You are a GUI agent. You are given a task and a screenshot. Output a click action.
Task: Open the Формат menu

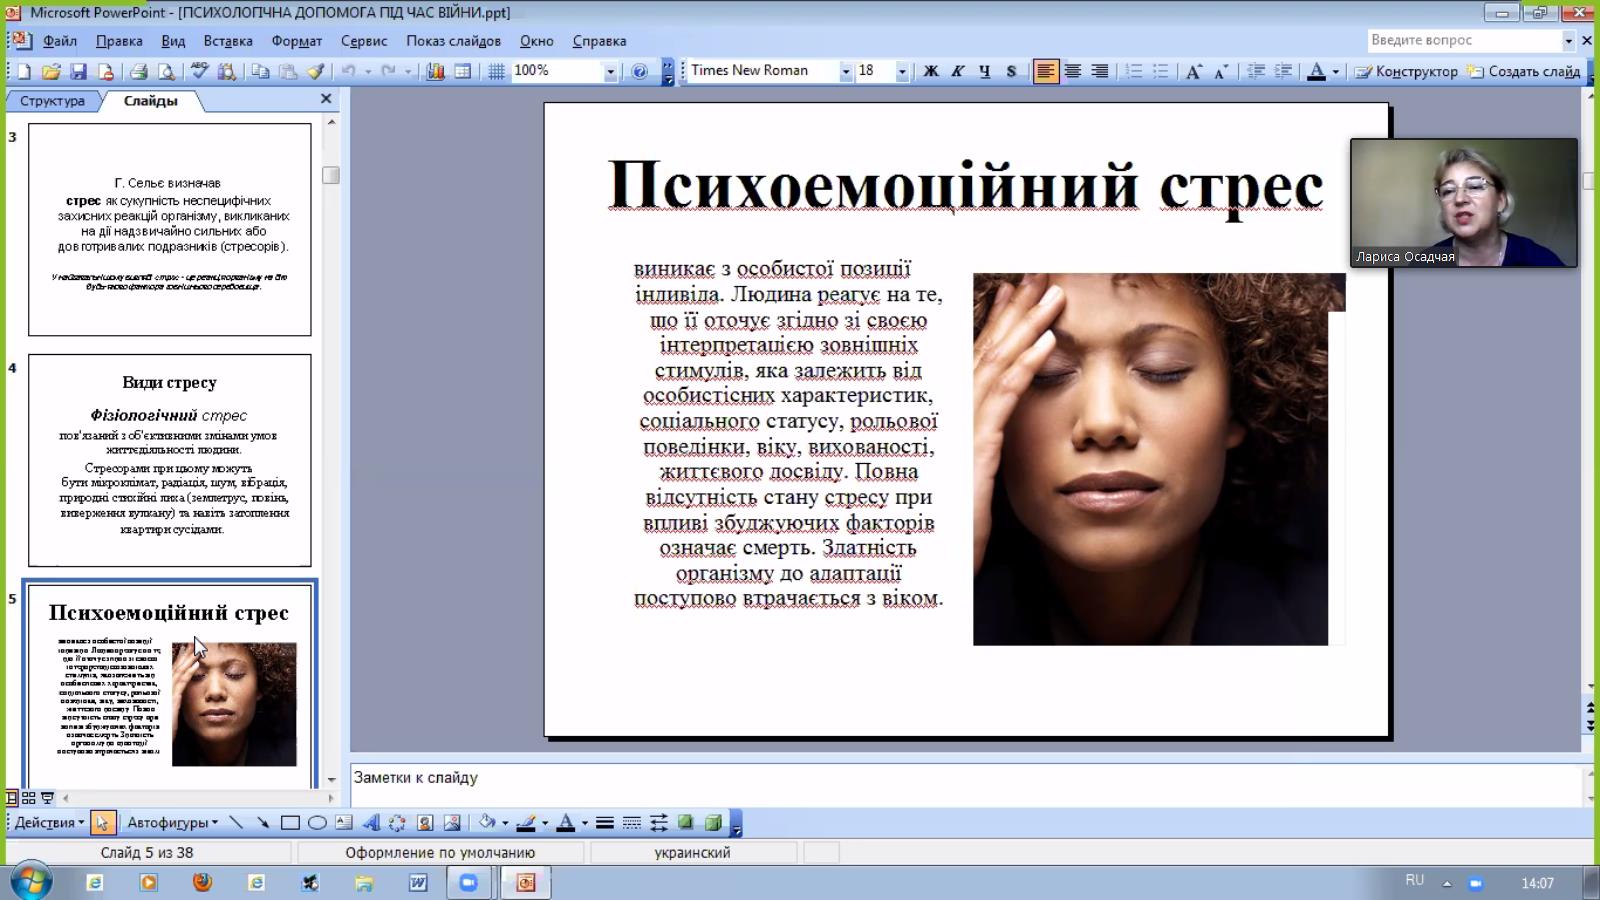296,41
